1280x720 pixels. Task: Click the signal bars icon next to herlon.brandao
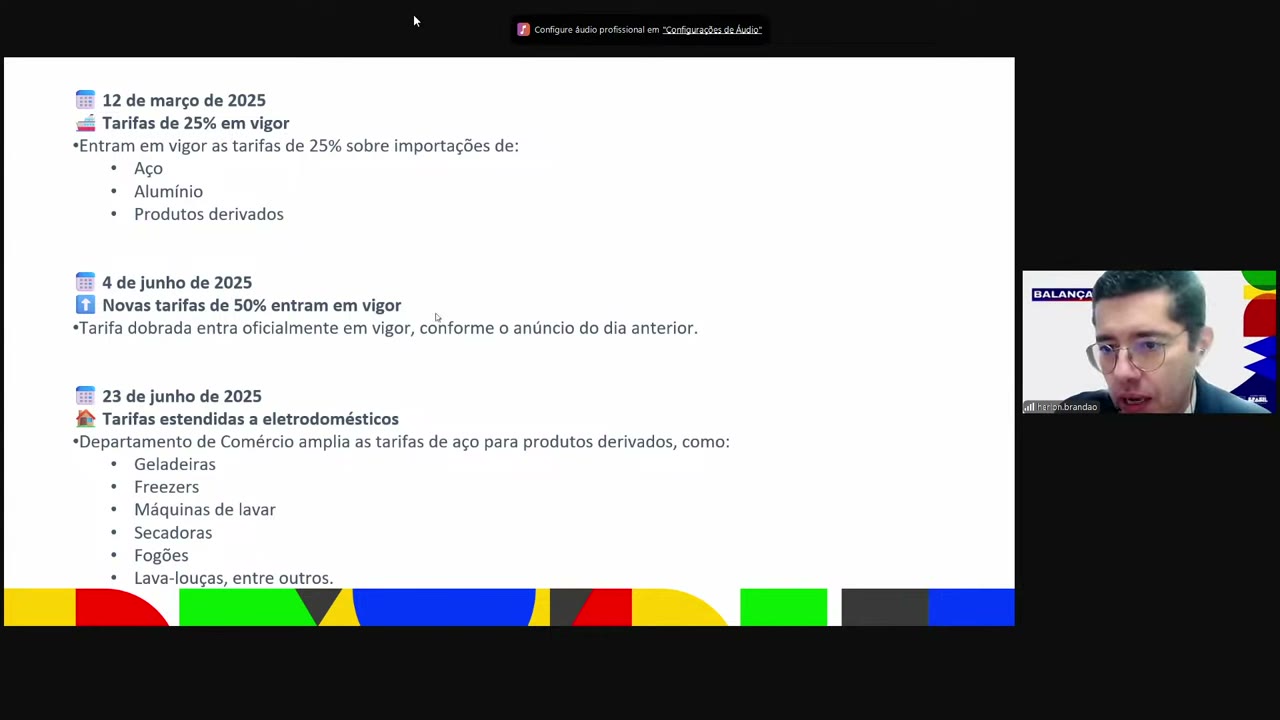coord(1029,407)
